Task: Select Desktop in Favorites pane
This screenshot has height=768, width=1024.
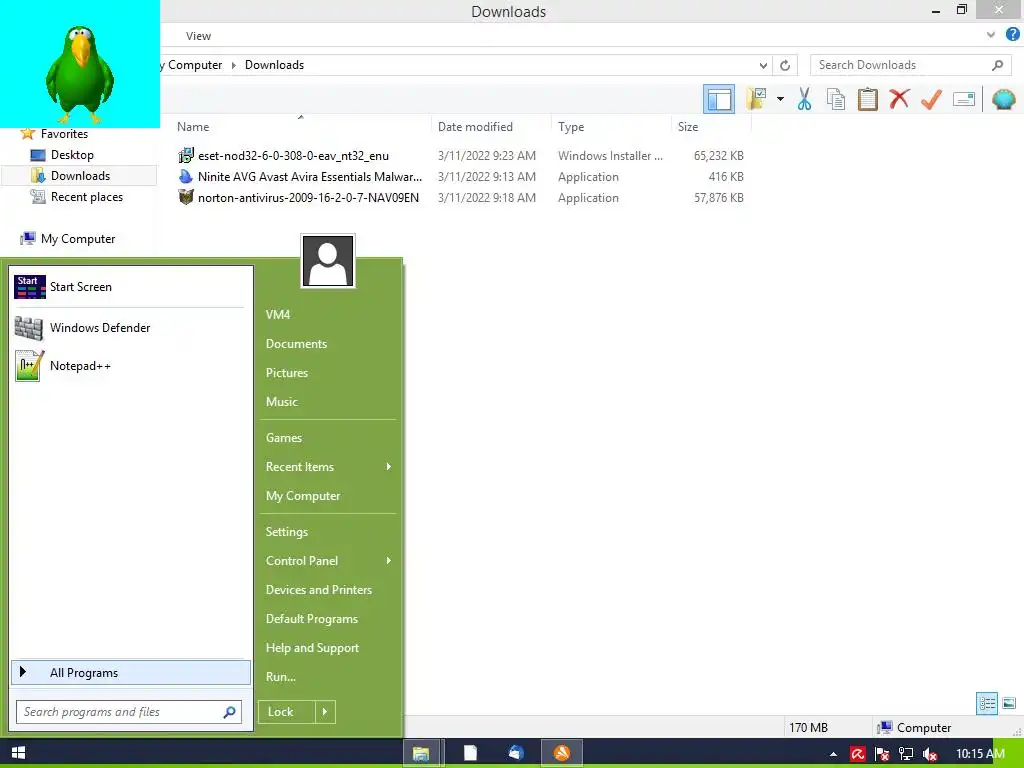Action: point(72,155)
